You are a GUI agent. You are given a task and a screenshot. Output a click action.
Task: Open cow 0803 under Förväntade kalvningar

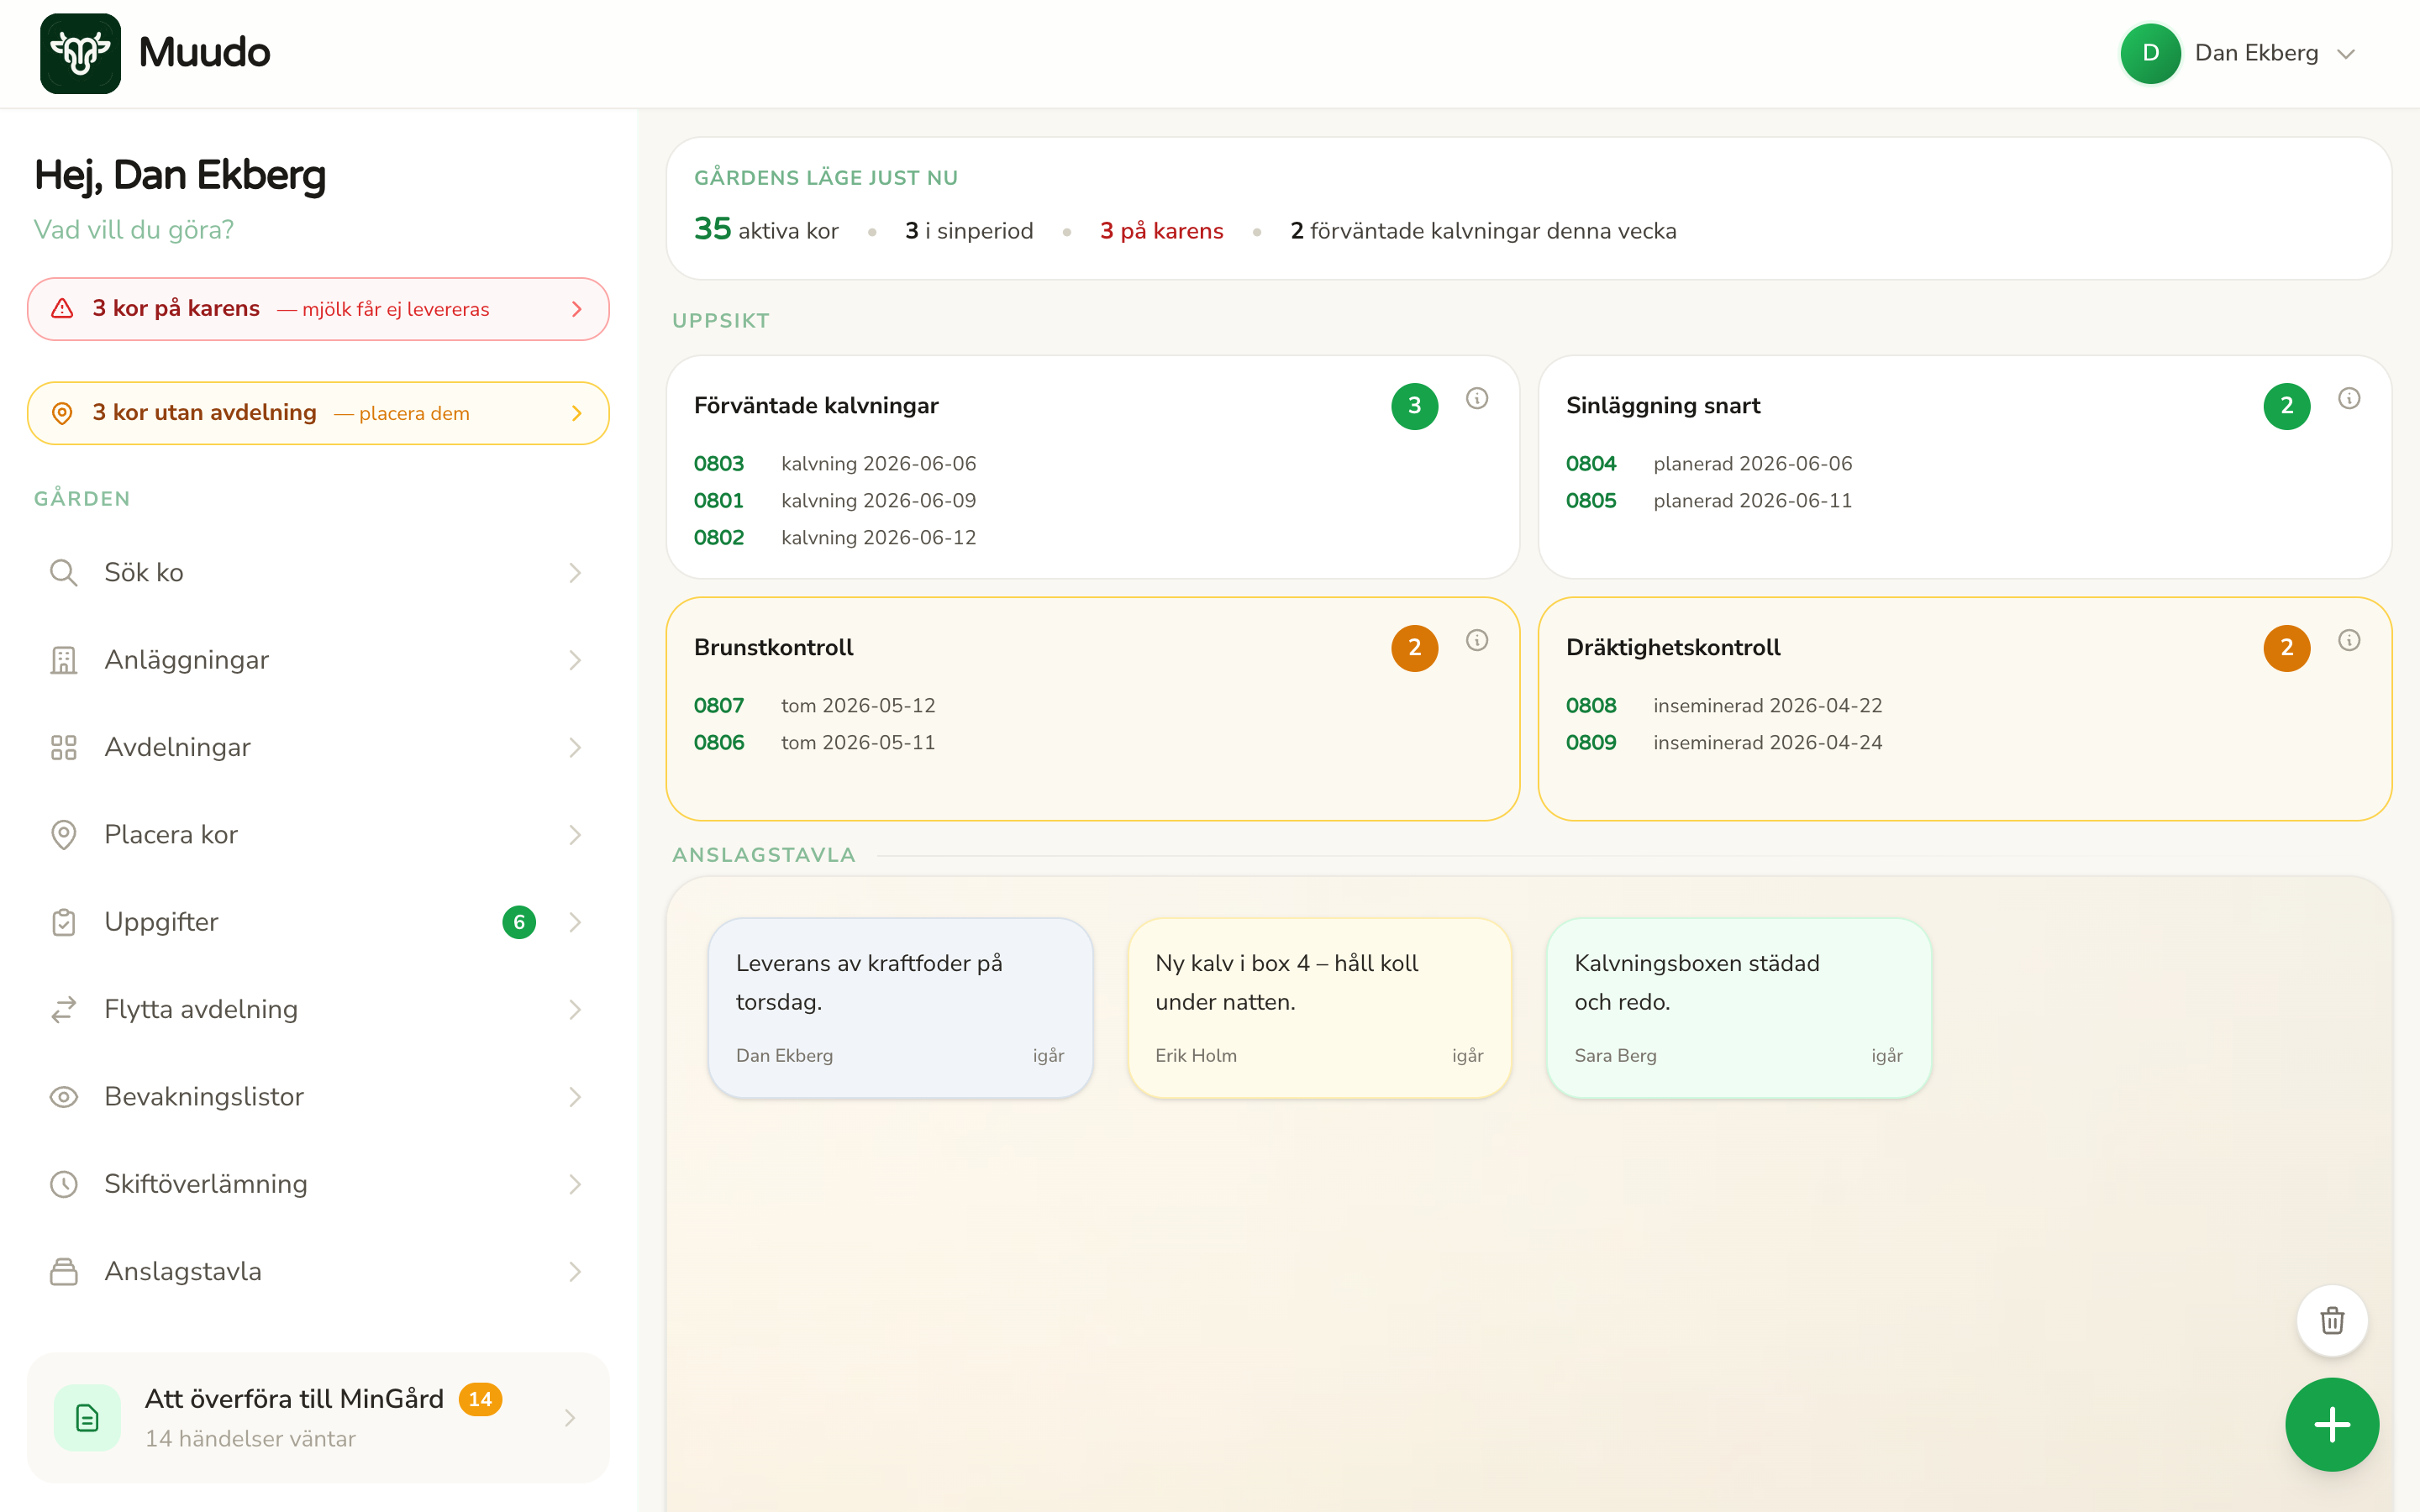719,464
